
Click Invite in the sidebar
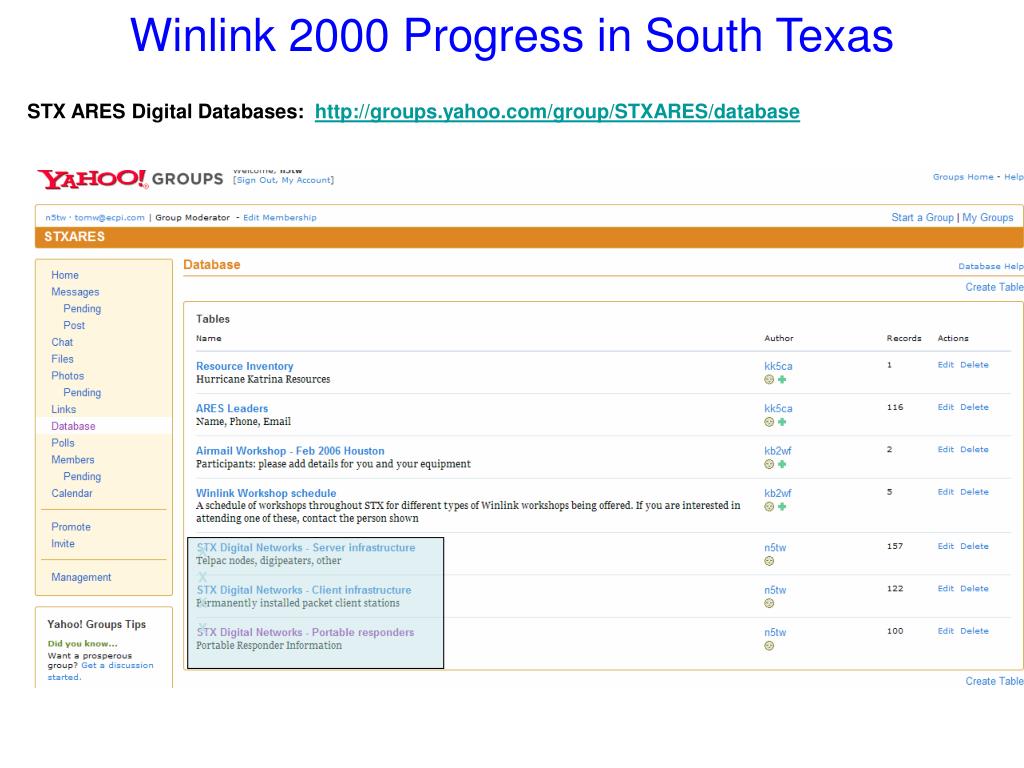click(x=63, y=544)
